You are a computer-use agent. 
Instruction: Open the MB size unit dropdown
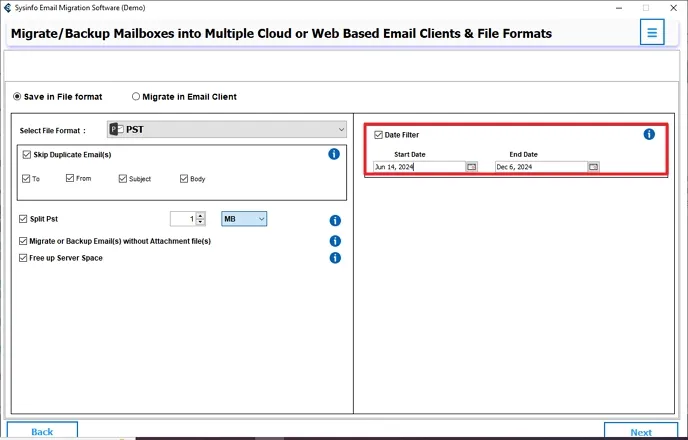(244, 219)
